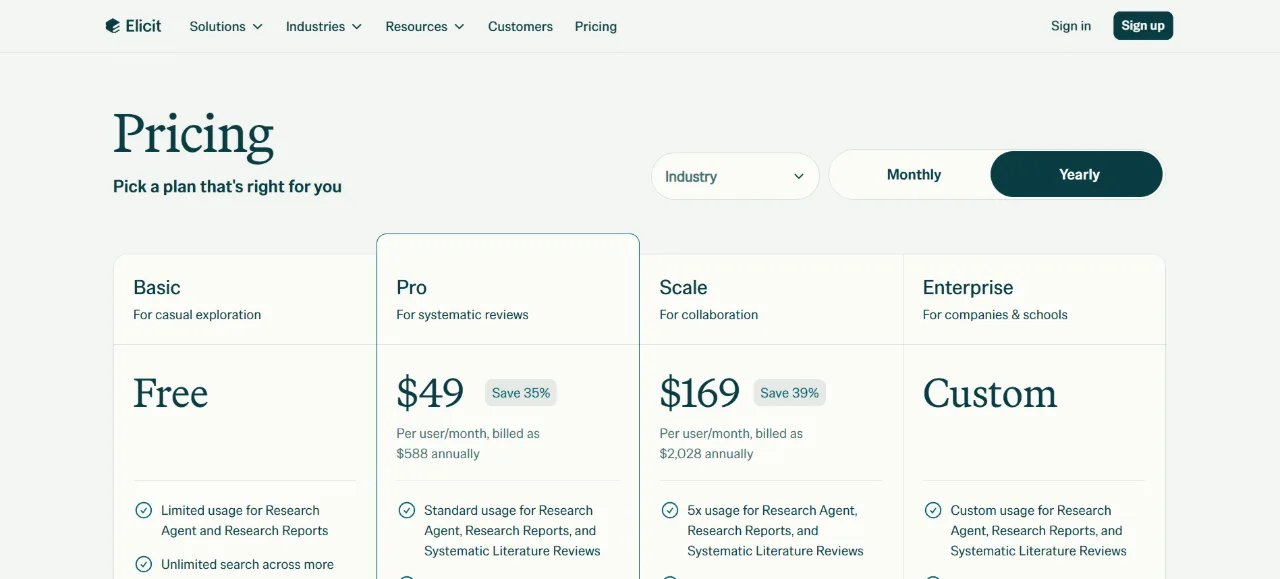Image resolution: width=1280 pixels, height=579 pixels.
Task: Go to Pricing in navigation
Action: (596, 26)
